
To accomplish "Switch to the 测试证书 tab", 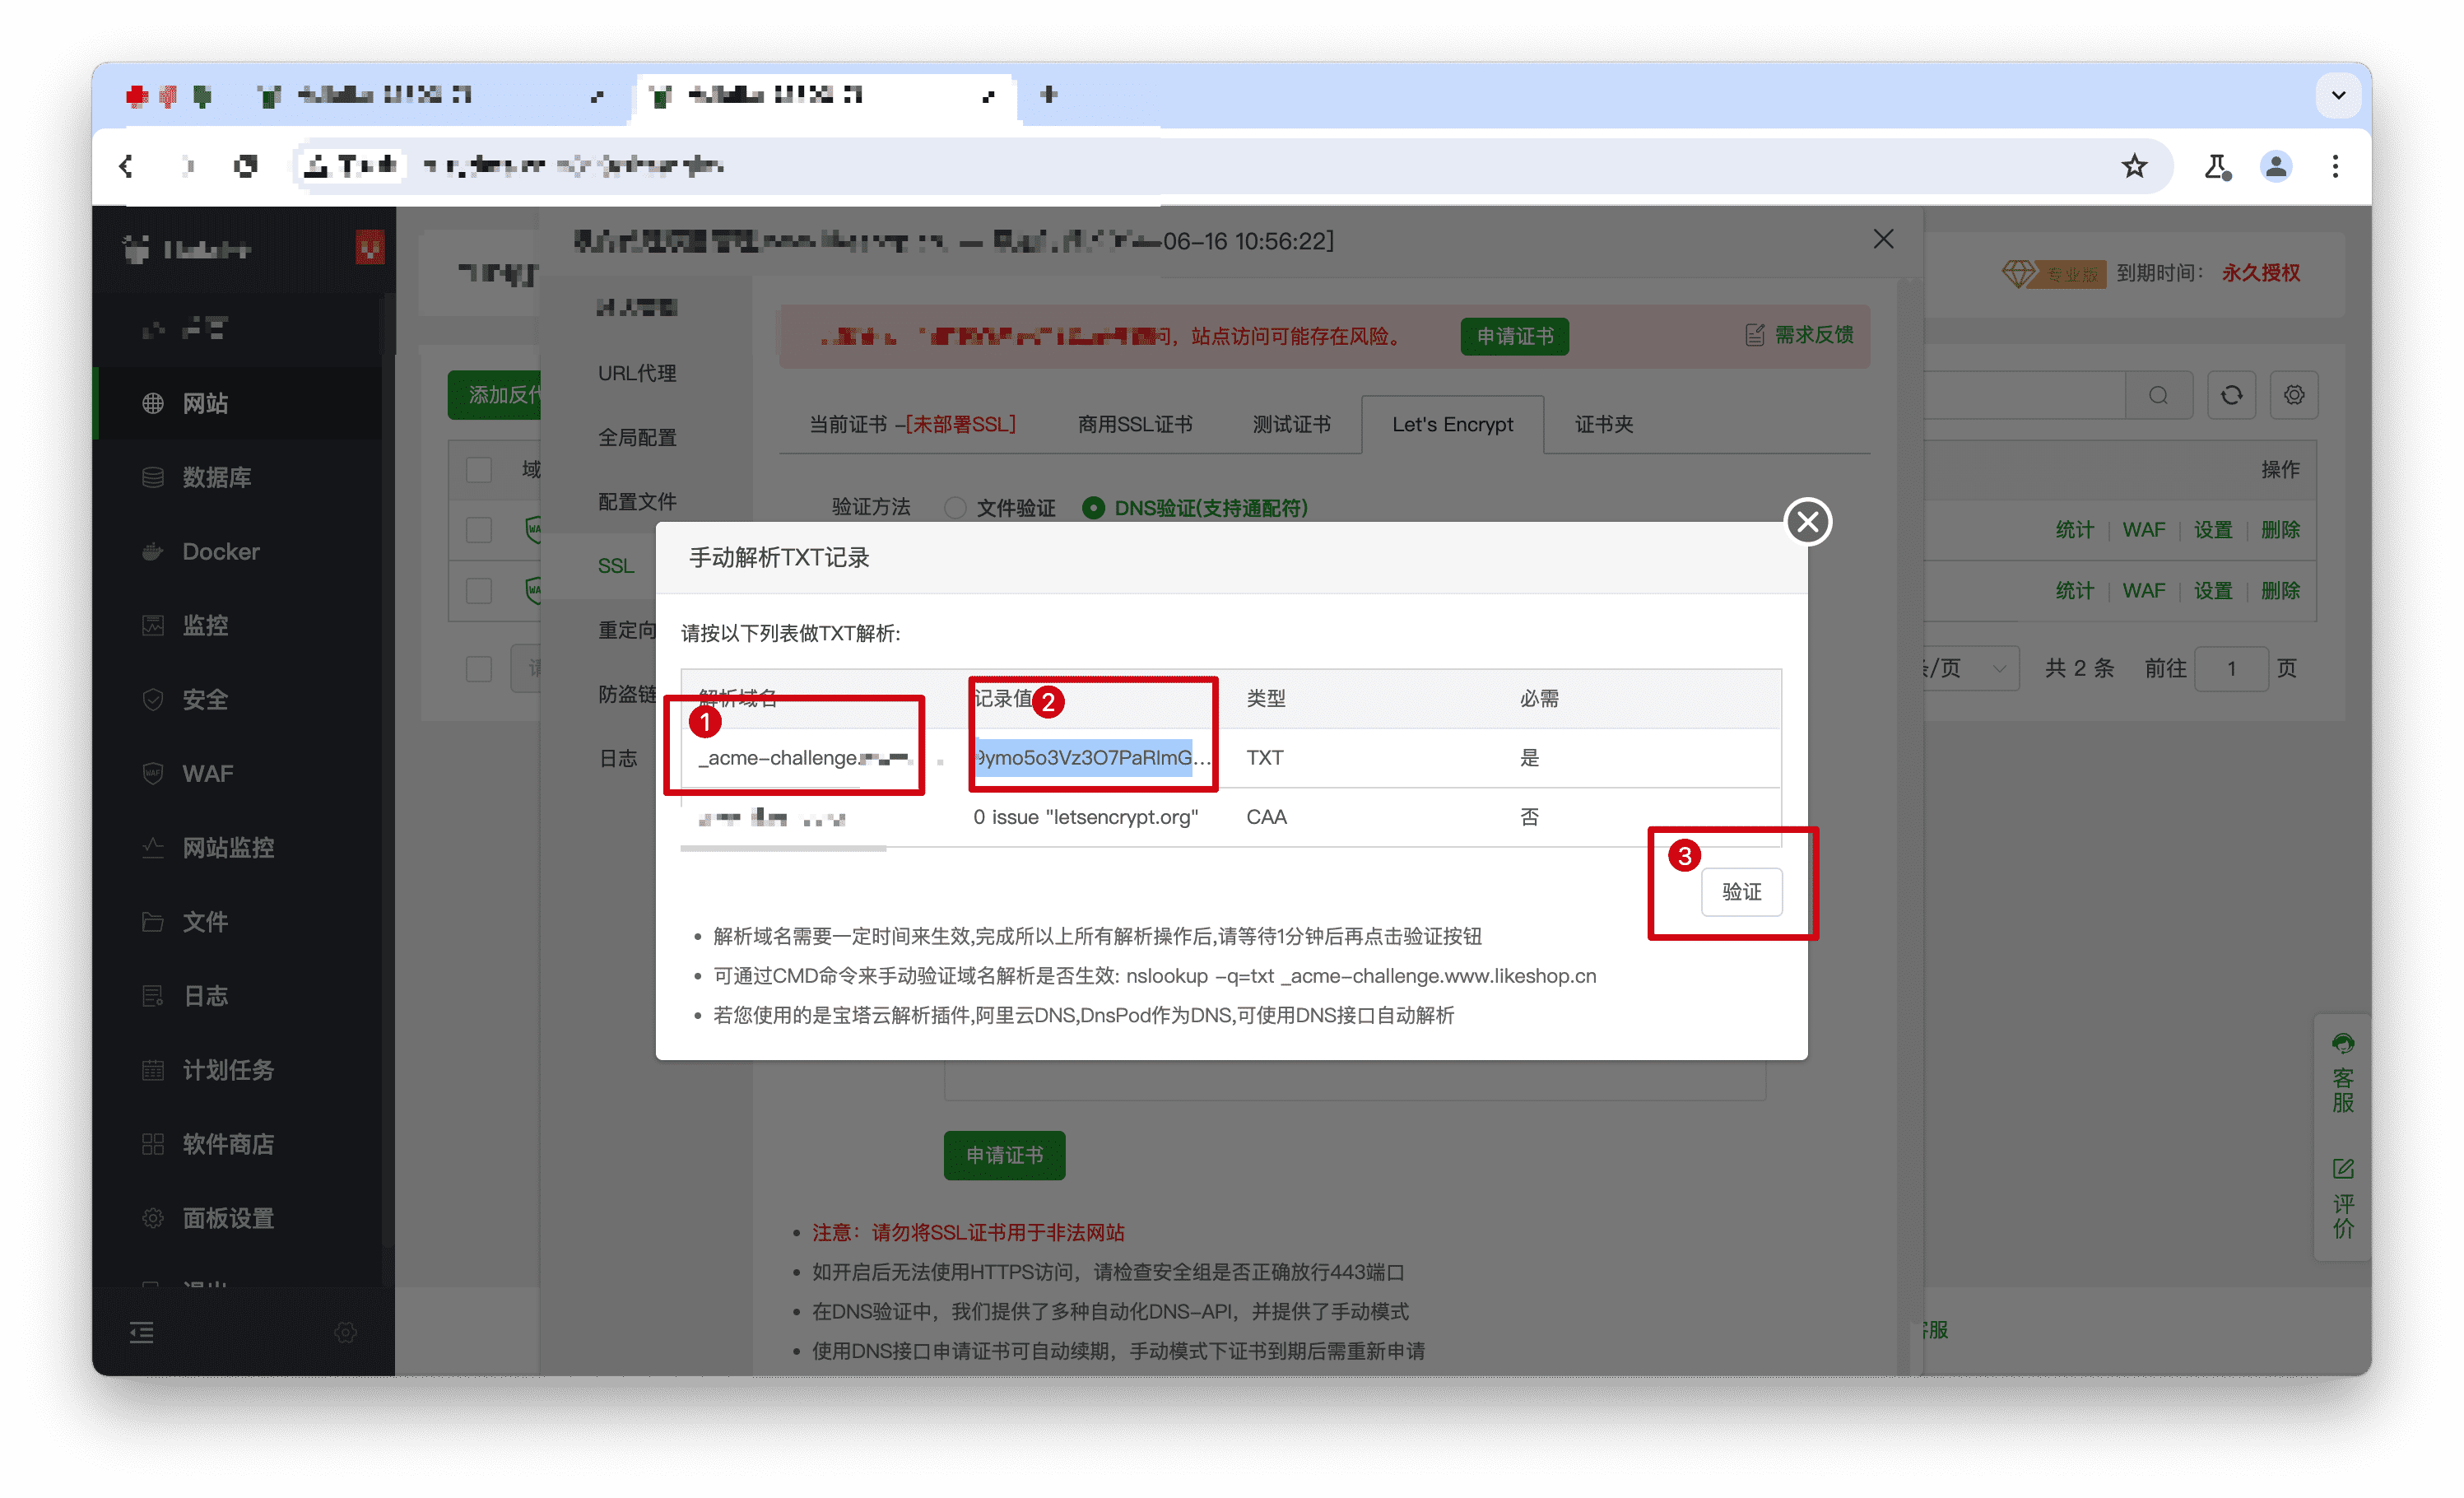I will 1291,424.
